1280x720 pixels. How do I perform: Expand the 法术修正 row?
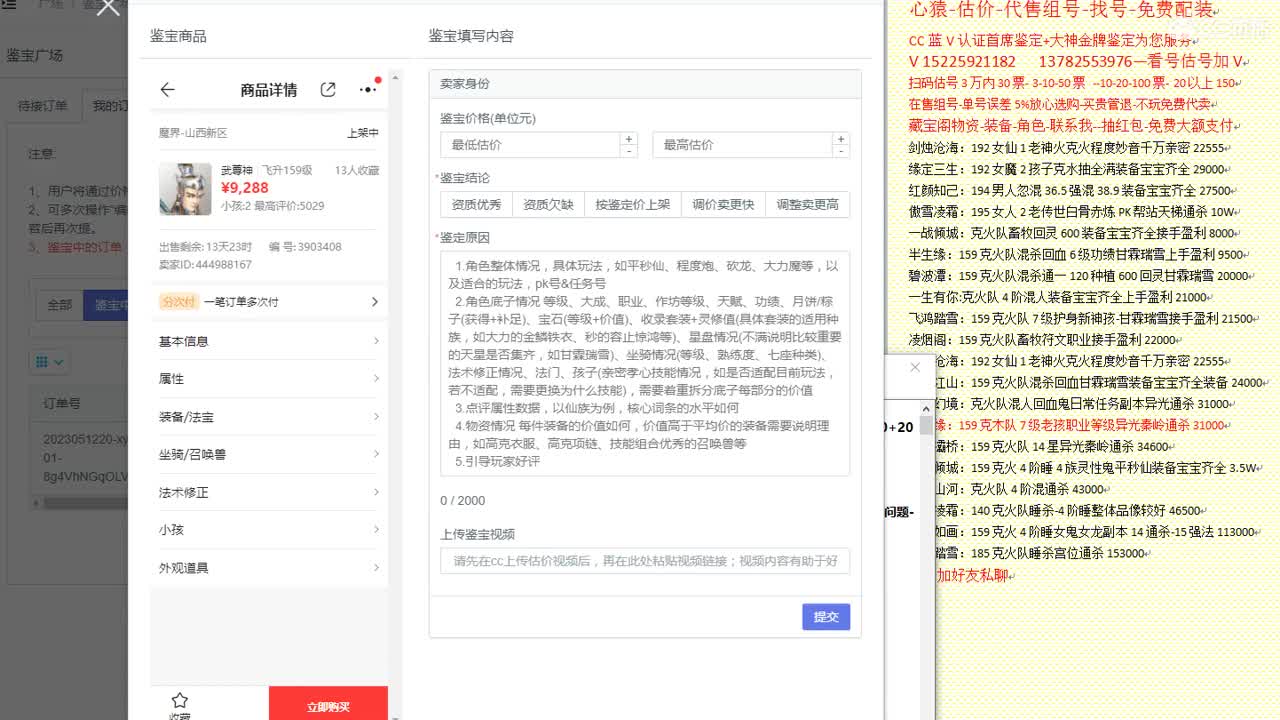[269, 492]
